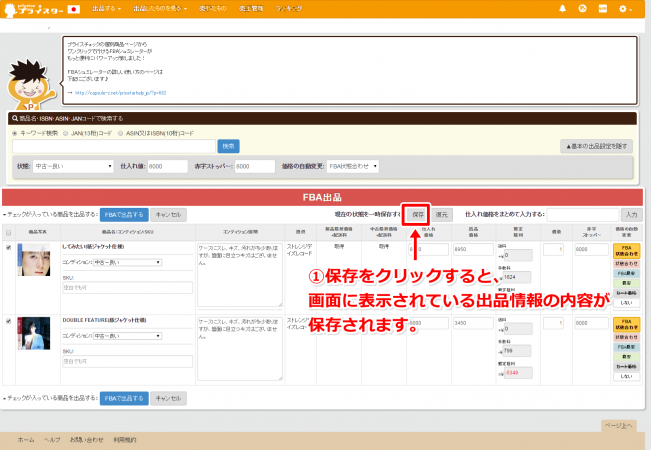Click the top キャンセル button
Image resolution: width=651 pixels, height=450 pixels.
click(x=168, y=215)
